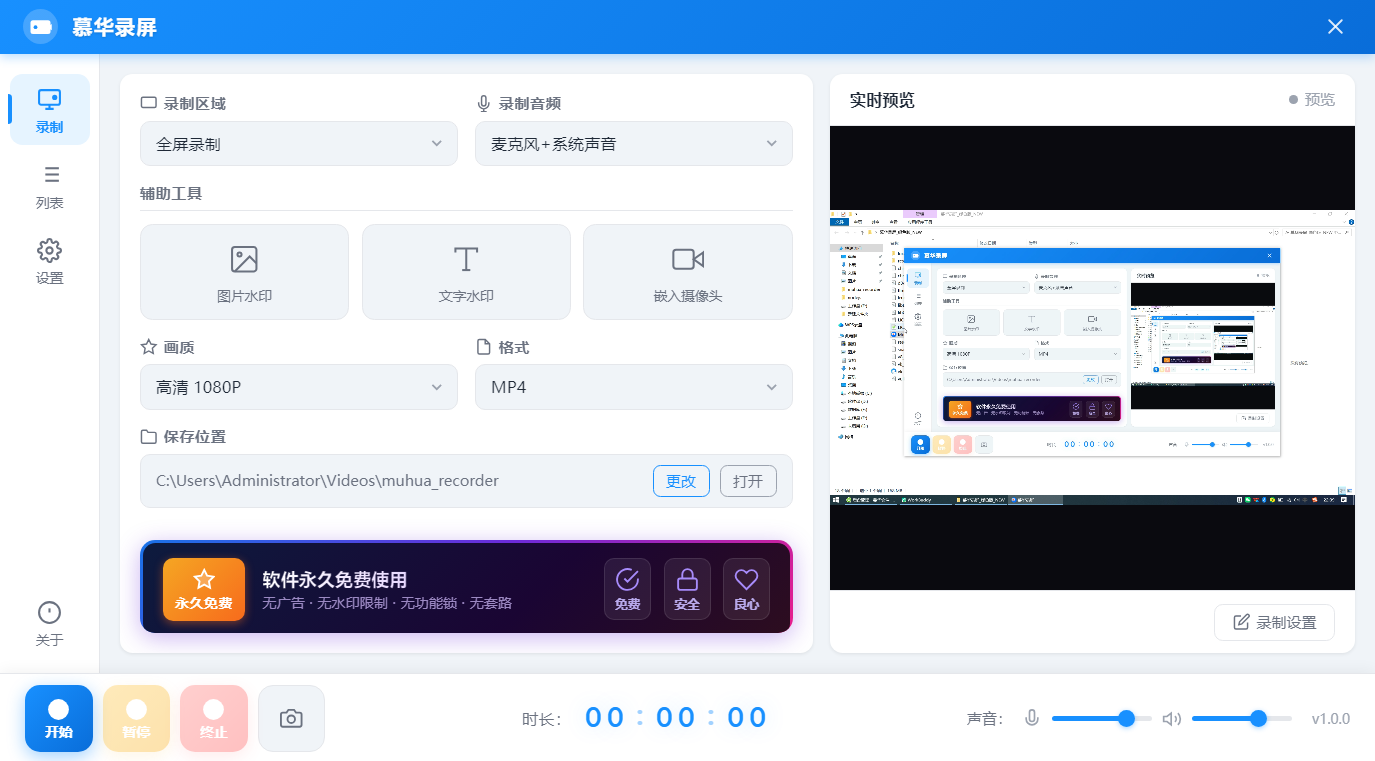Image resolution: width=1375 pixels, height=761 pixels.
Task: Open the 画质 高清 1080P dropdown
Action: click(x=299, y=387)
